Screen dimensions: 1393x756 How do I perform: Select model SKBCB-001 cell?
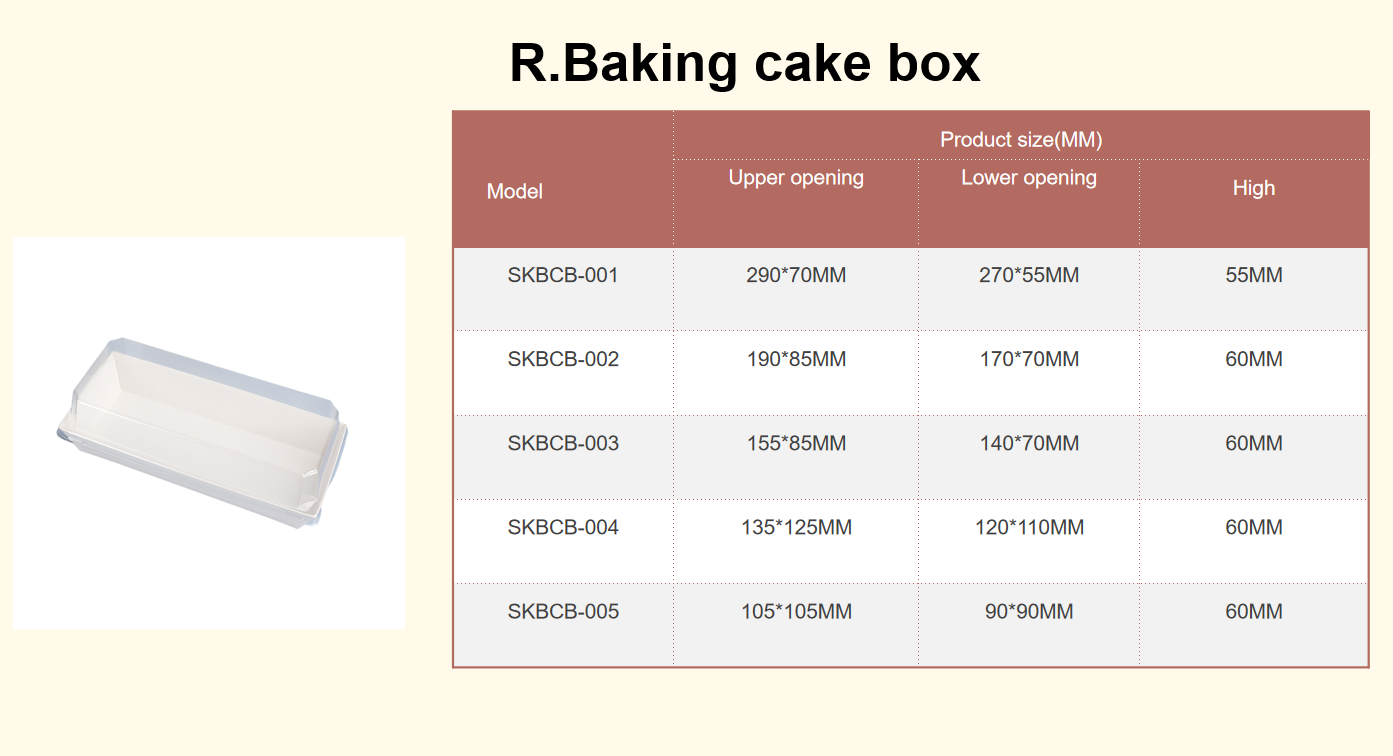pos(563,275)
